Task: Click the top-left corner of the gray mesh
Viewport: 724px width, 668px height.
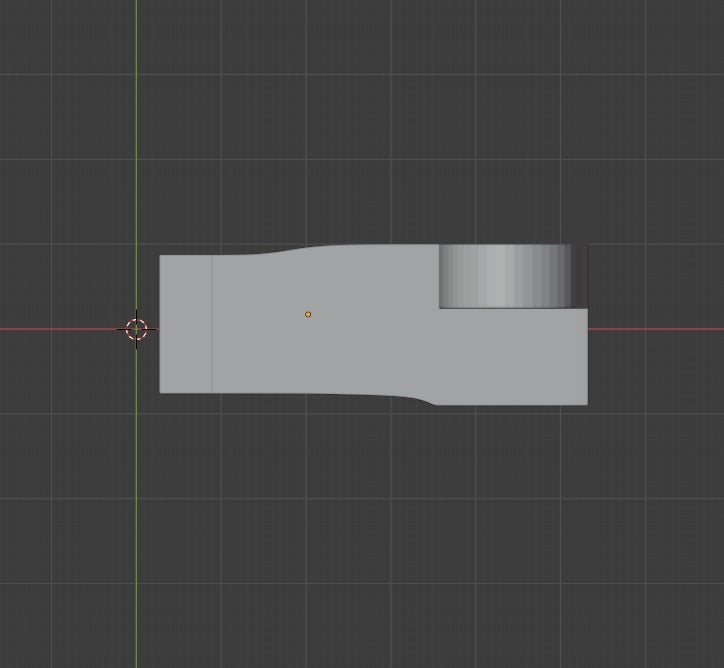Action: (x=162, y=257)
